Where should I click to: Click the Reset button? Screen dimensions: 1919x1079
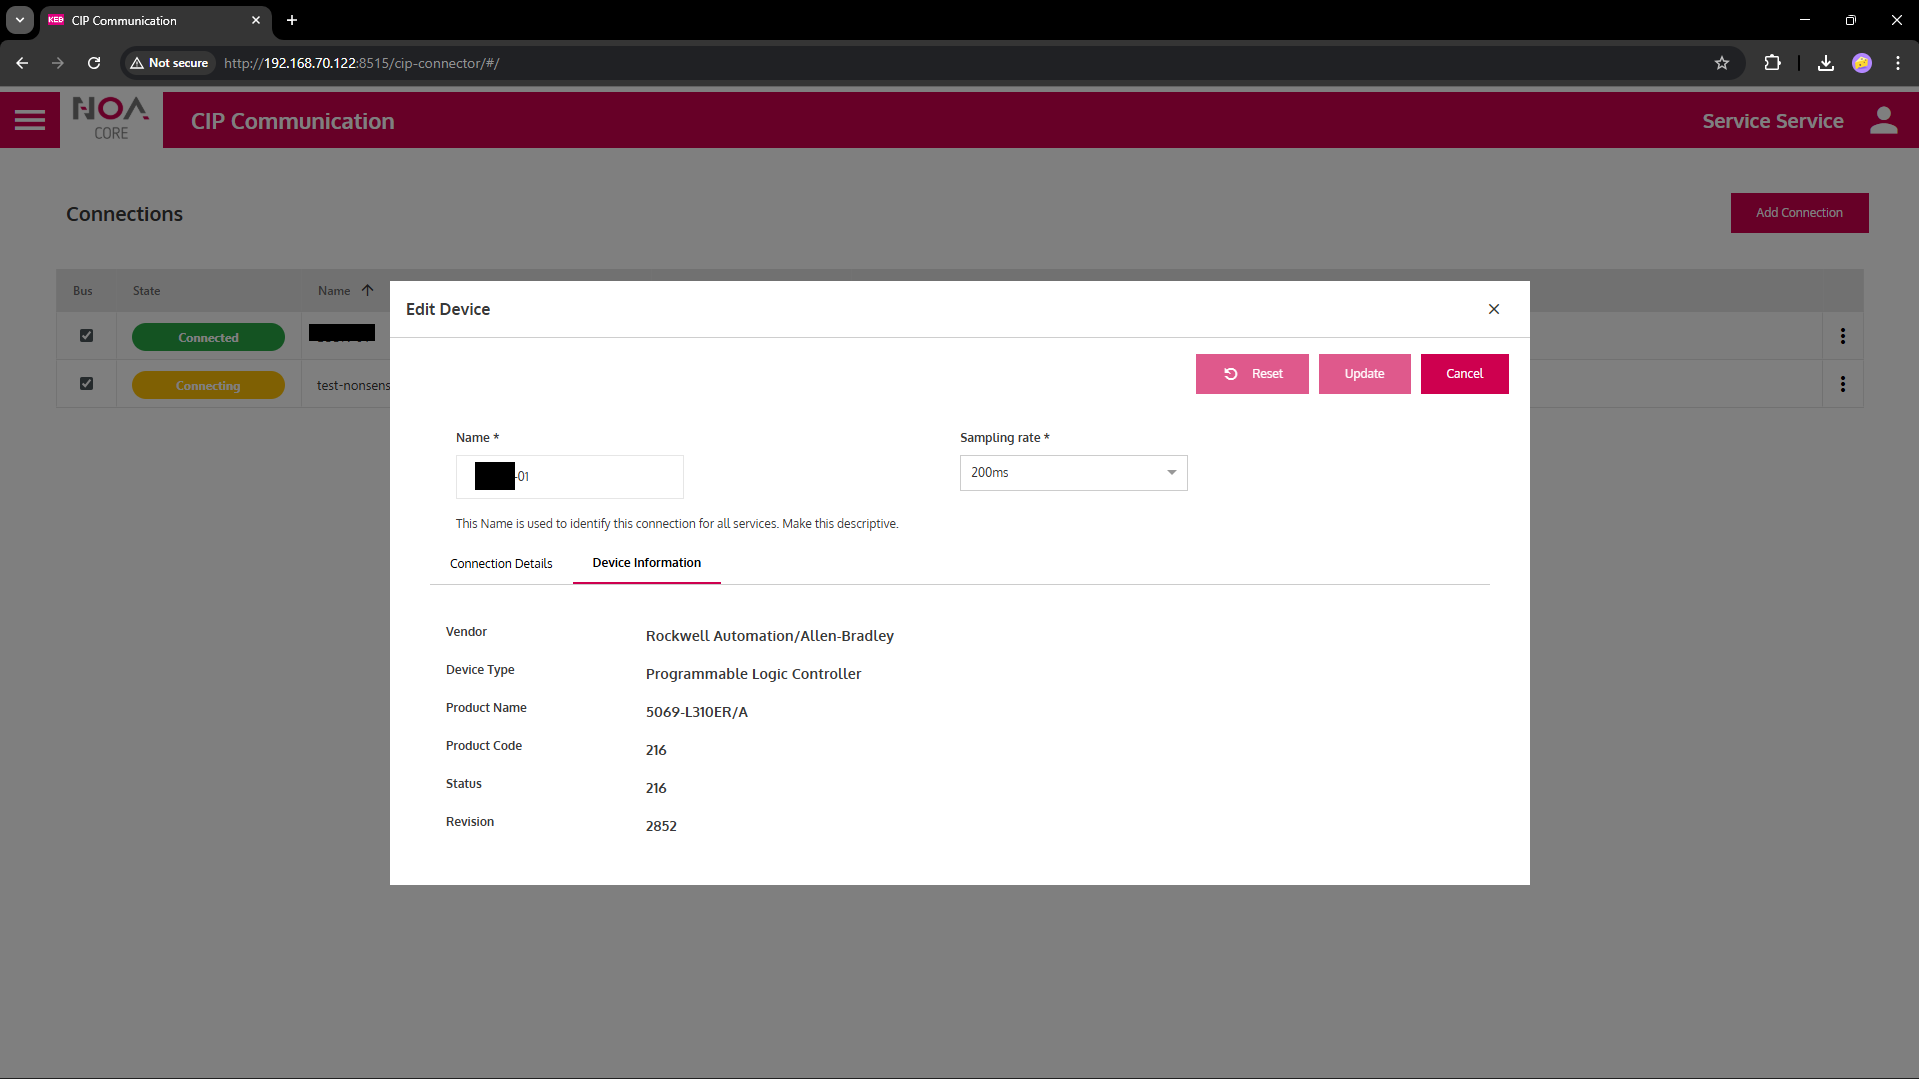pyautogui.click(x=1251, y=374)
